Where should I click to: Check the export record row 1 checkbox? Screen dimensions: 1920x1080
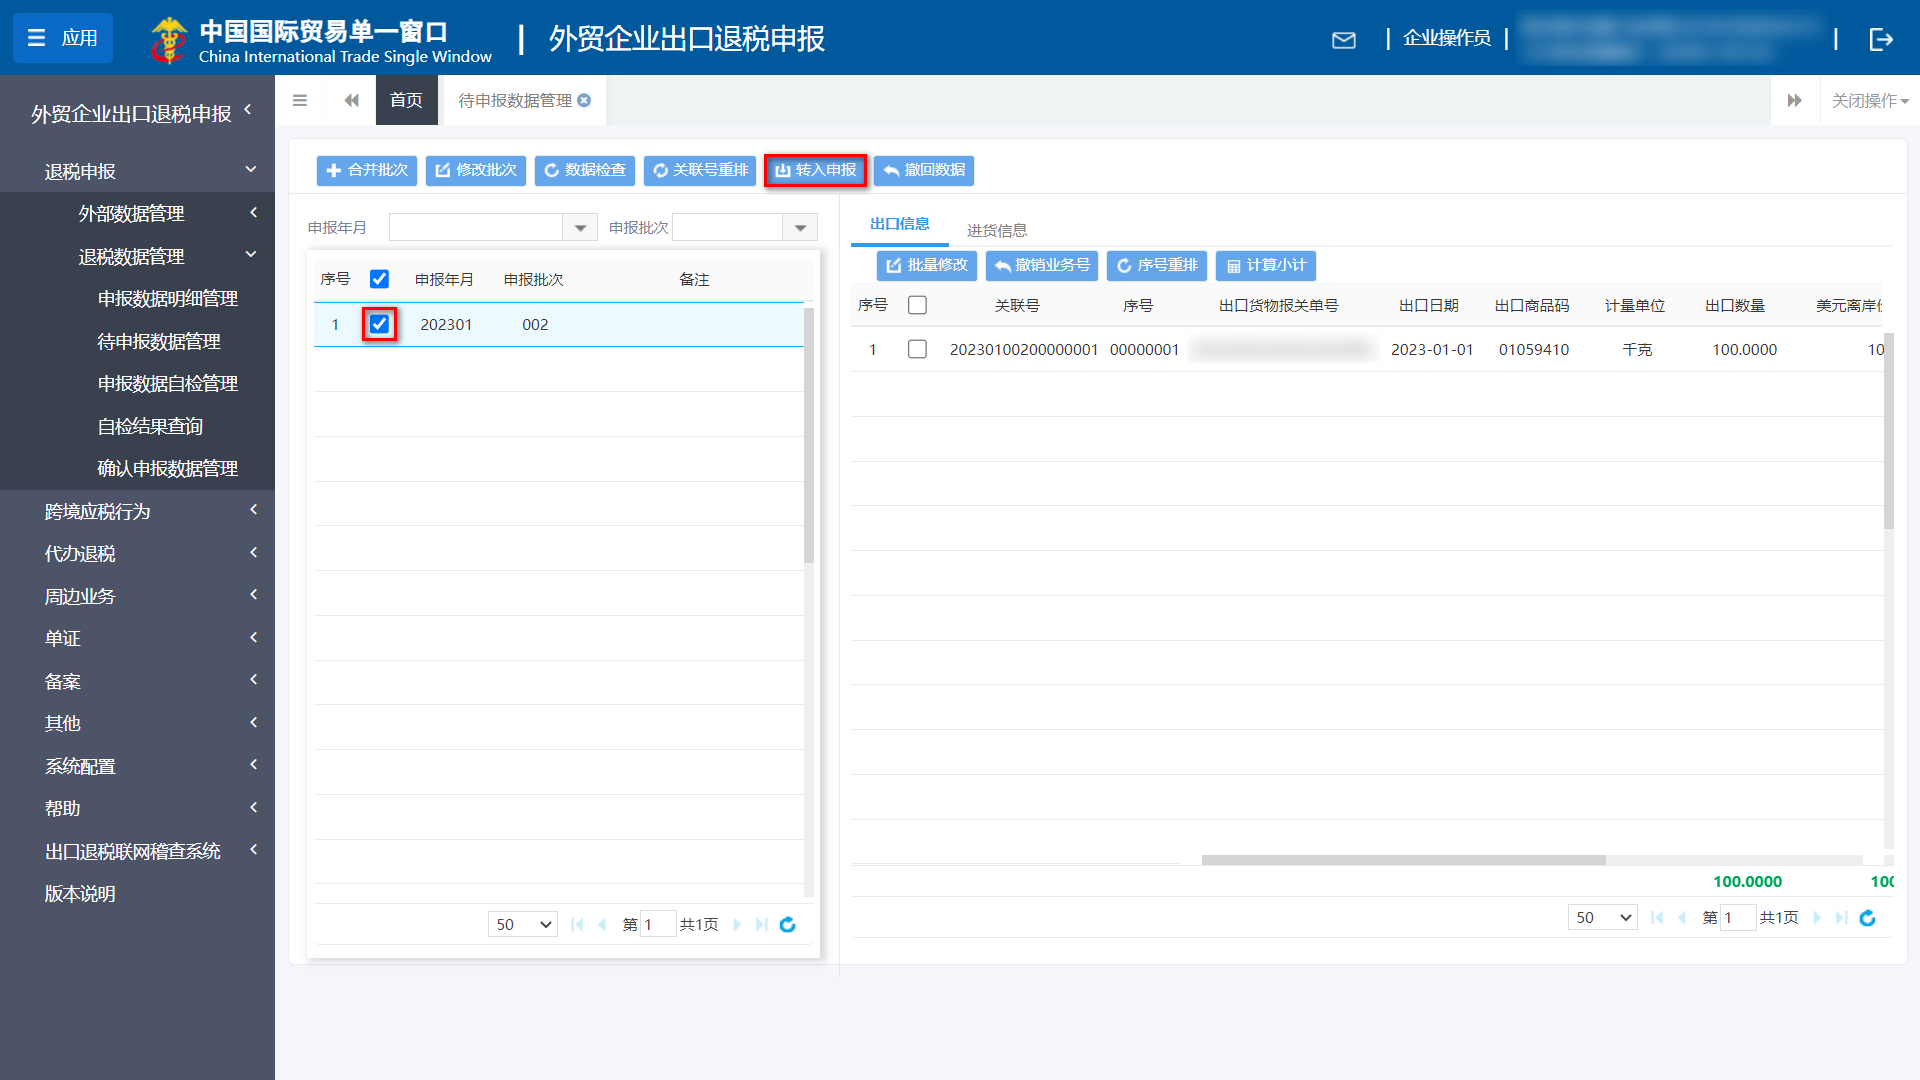(917, 349)
